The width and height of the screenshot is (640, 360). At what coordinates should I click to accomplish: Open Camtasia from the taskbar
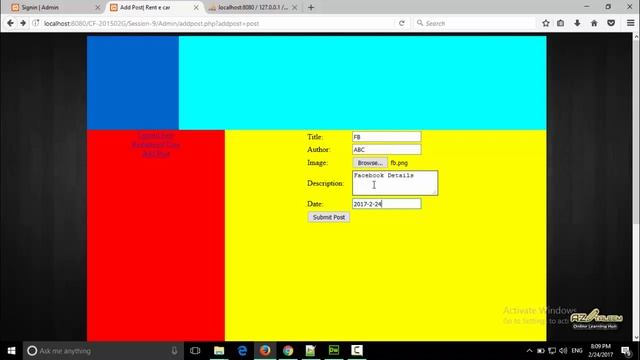(357, 351)
